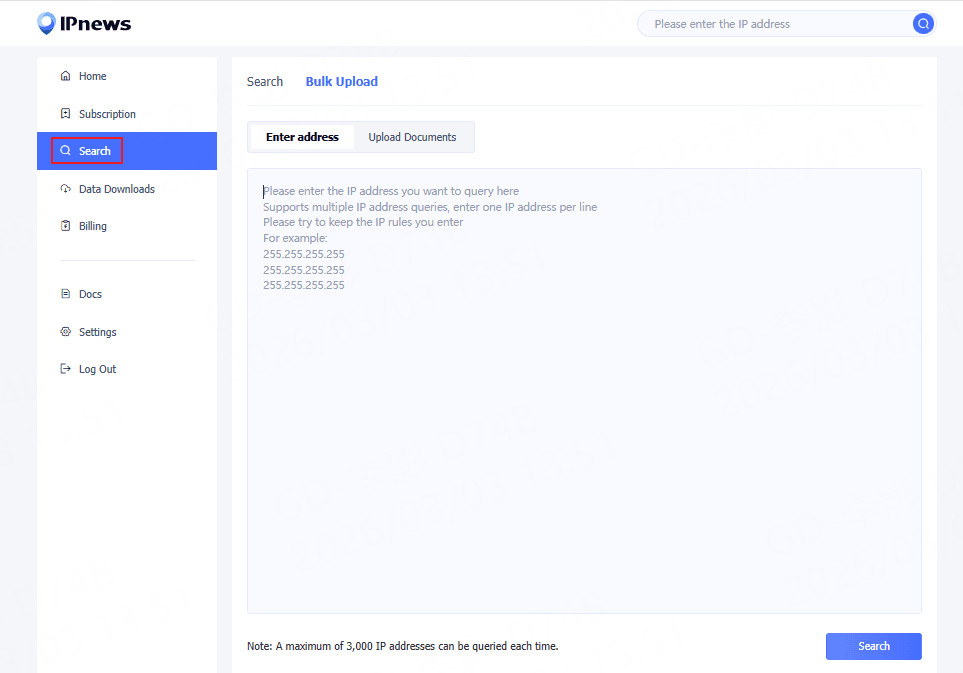Click the Subscription bookmark icon

[x=66, y=114]
